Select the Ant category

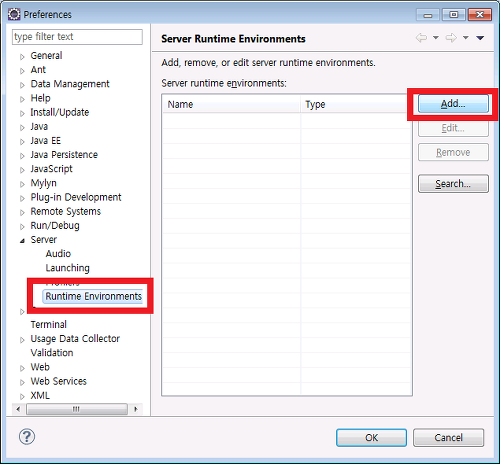[x=38, y=70]
